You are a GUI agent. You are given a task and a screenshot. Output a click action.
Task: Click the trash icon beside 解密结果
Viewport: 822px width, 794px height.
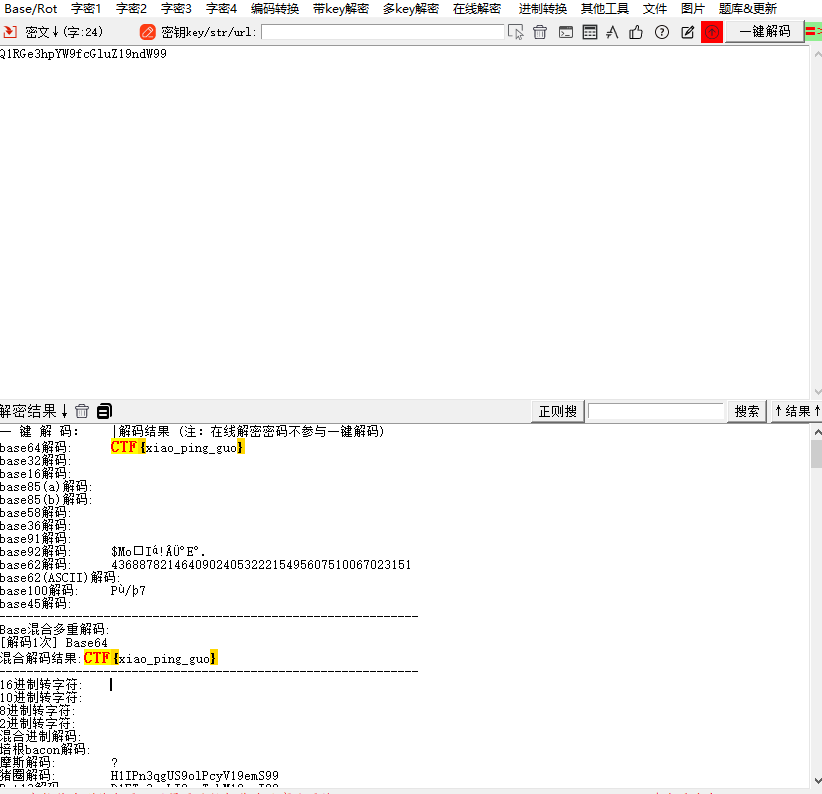point(82,410)
